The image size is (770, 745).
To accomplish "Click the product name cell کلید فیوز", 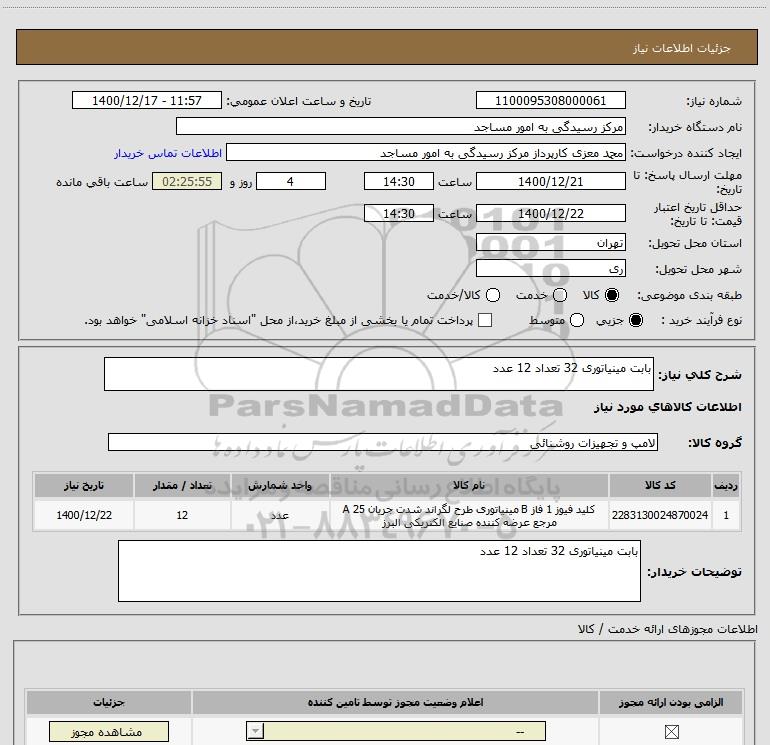I will pos(468,515).
